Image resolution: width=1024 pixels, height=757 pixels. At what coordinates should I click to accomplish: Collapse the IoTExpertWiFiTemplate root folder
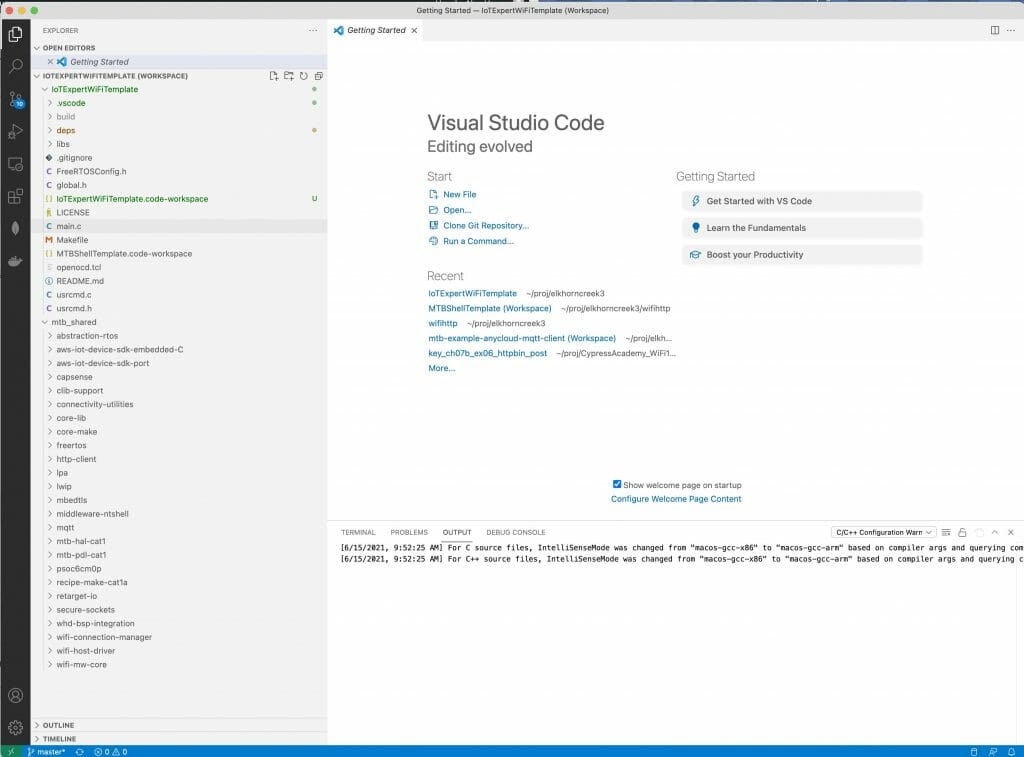(44, 89)
